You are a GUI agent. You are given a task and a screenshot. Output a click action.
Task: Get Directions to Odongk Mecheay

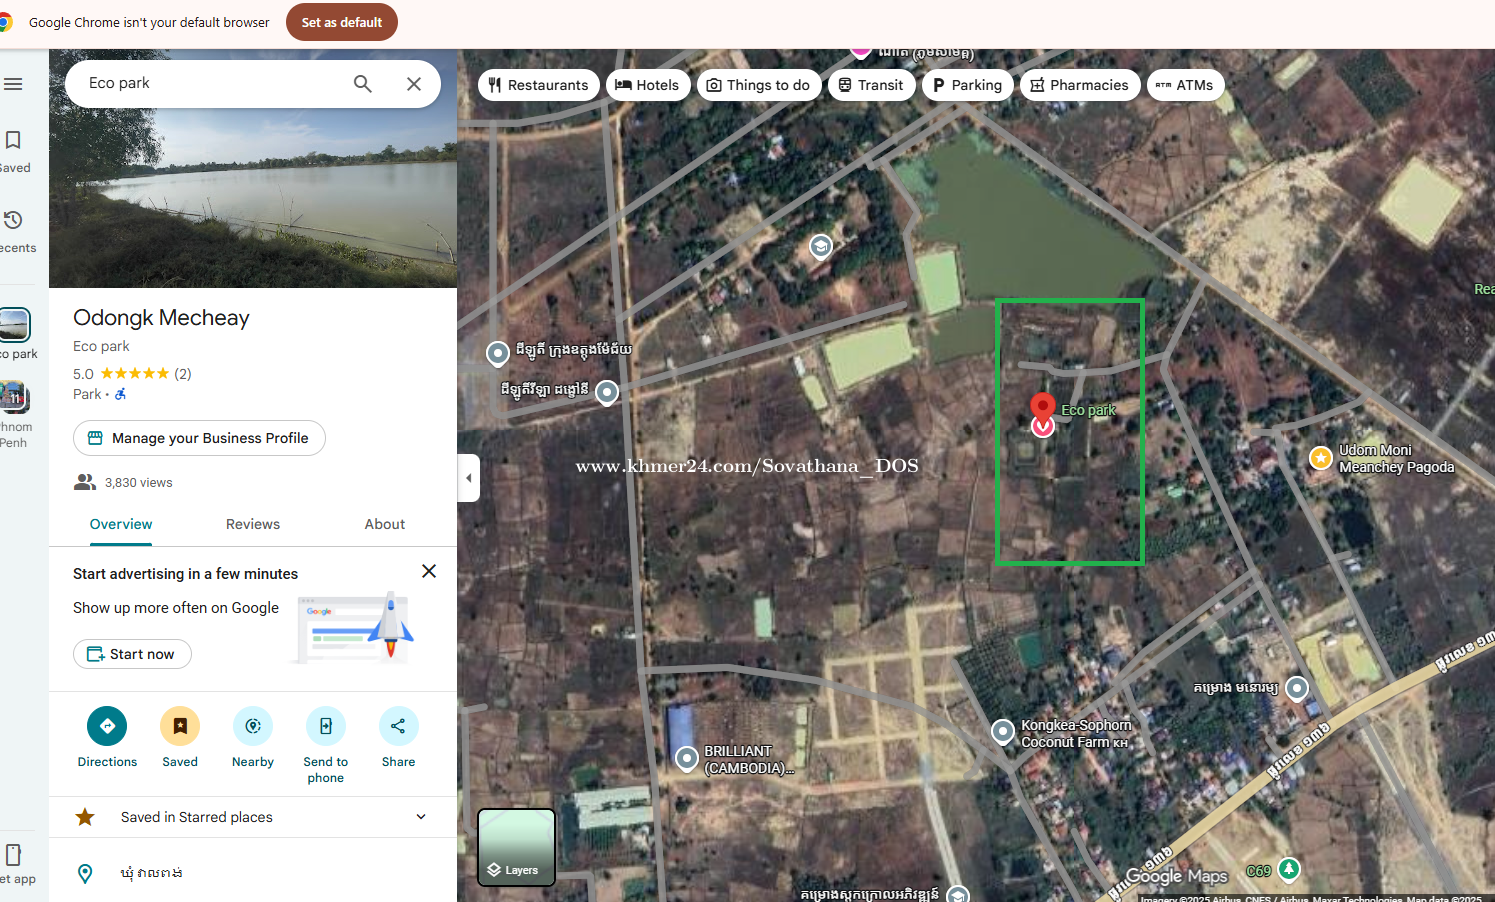click(x=107, y=726)
